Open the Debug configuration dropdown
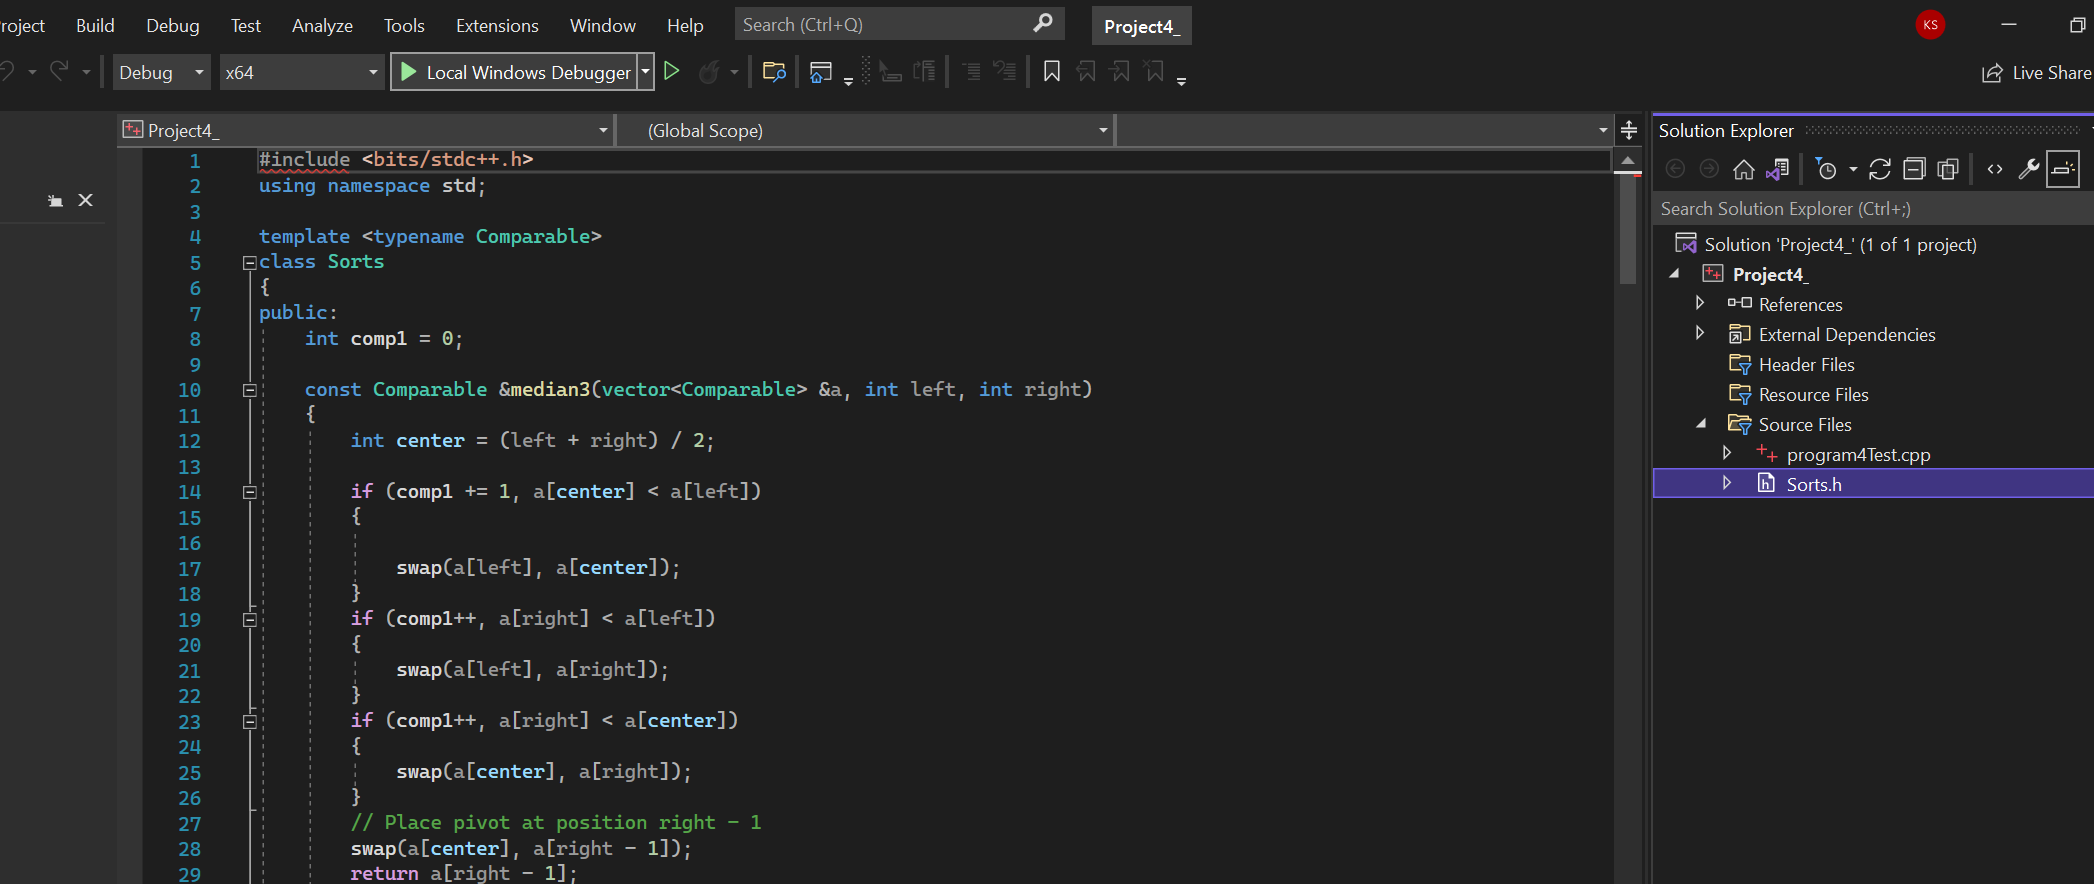The image size is (2094, 884). (161, 73)
